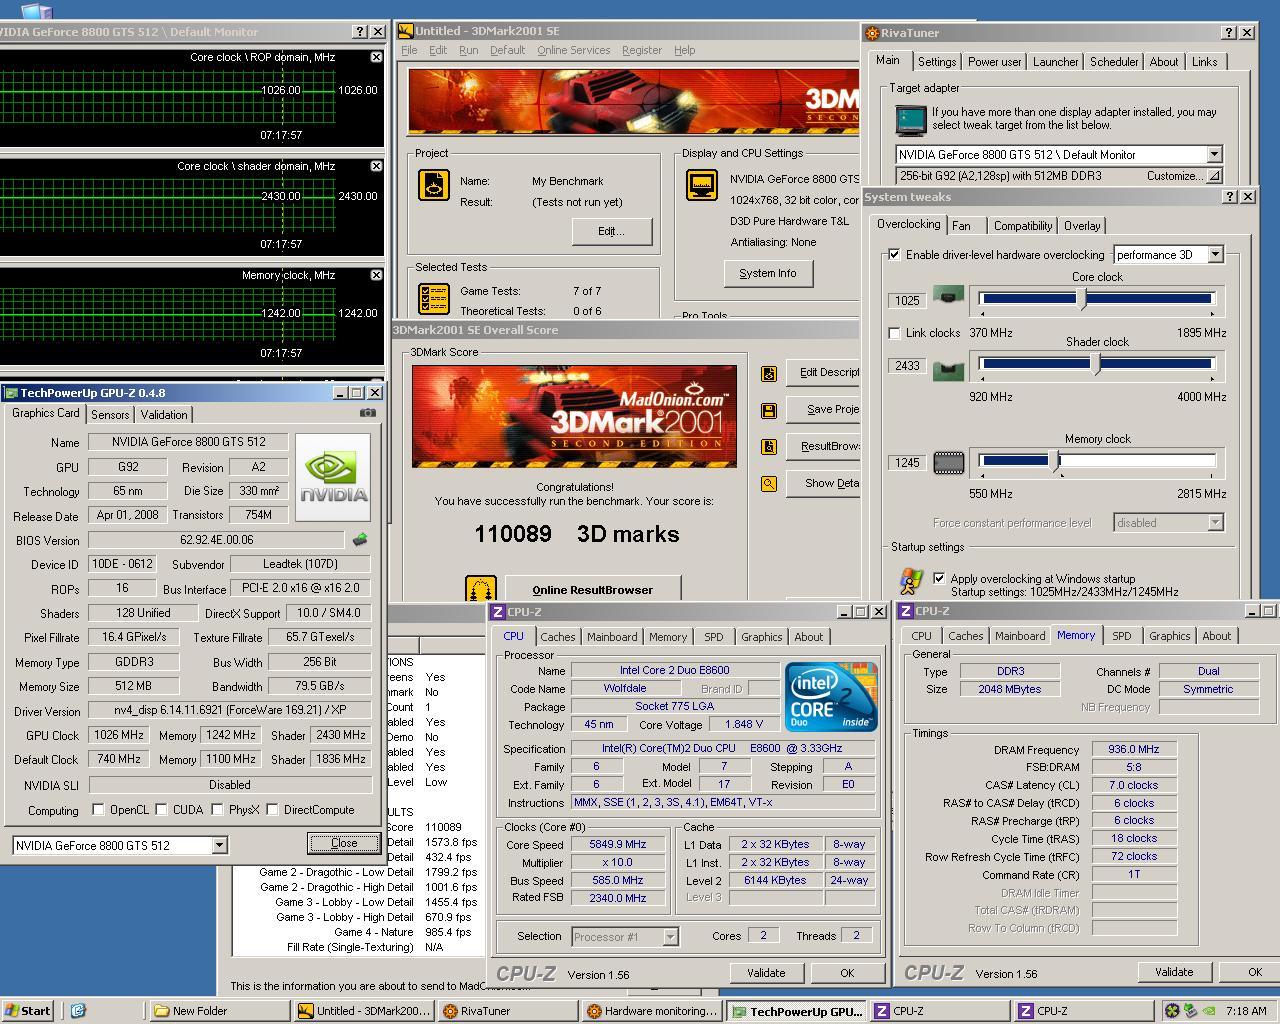Open the Online Services menu

573,50
